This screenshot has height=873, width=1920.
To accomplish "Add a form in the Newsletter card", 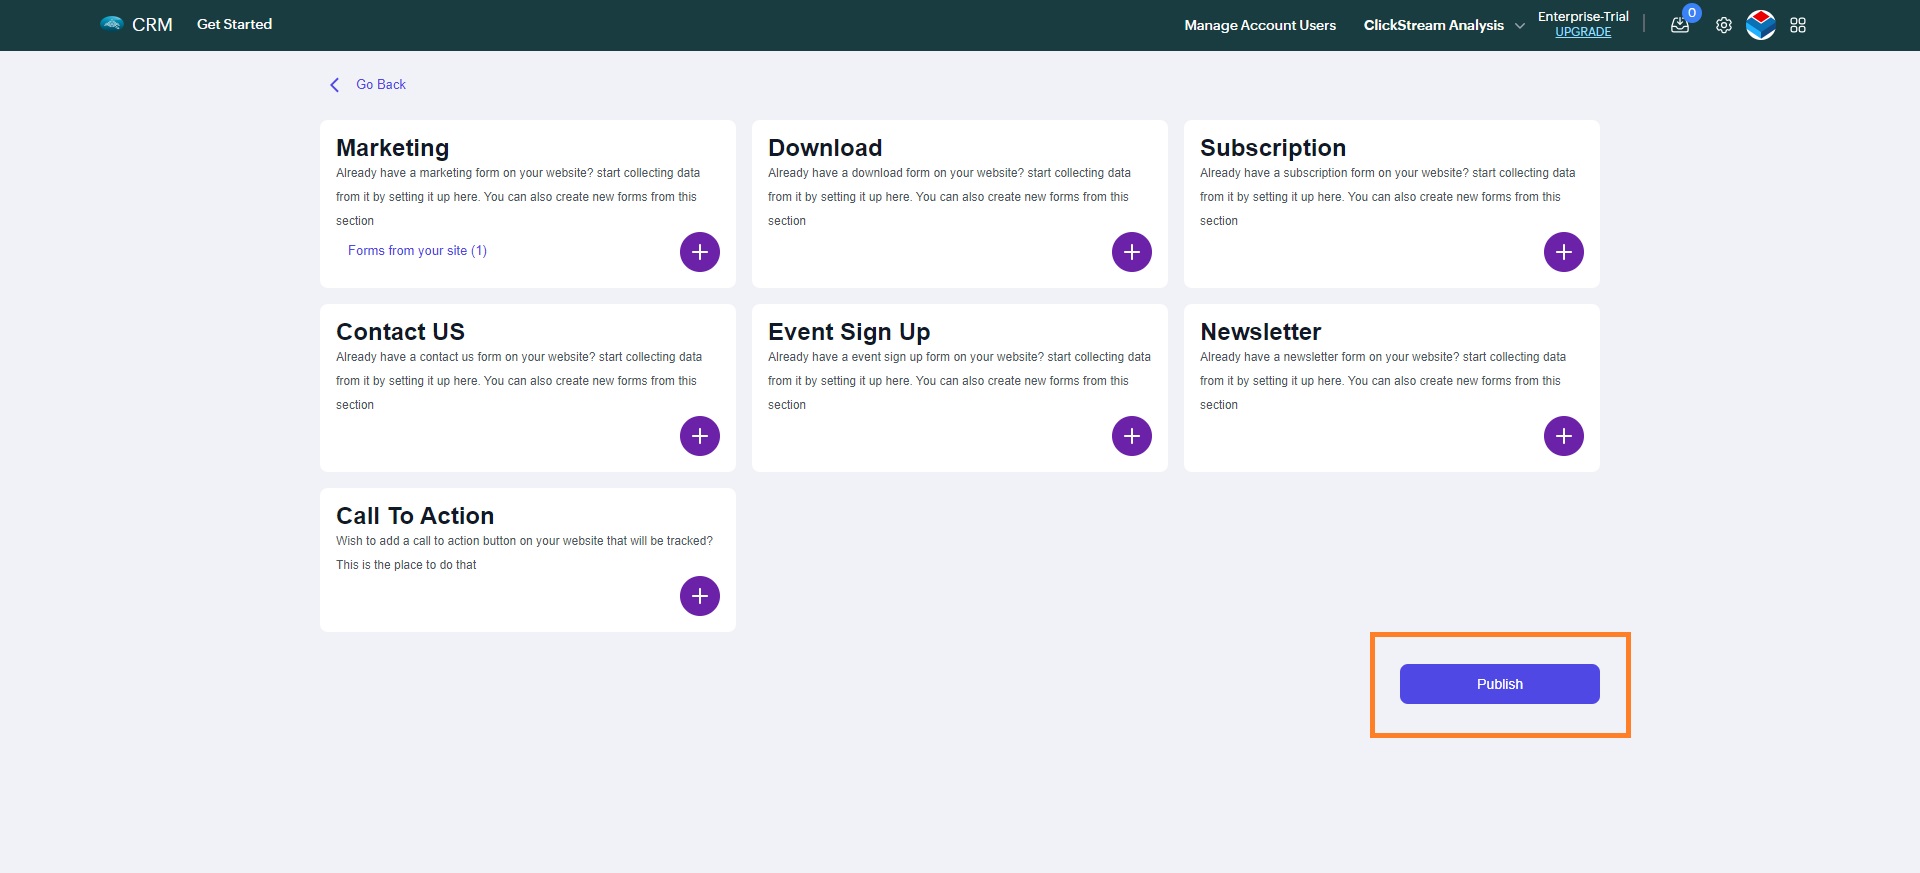I will [1564, 436].
